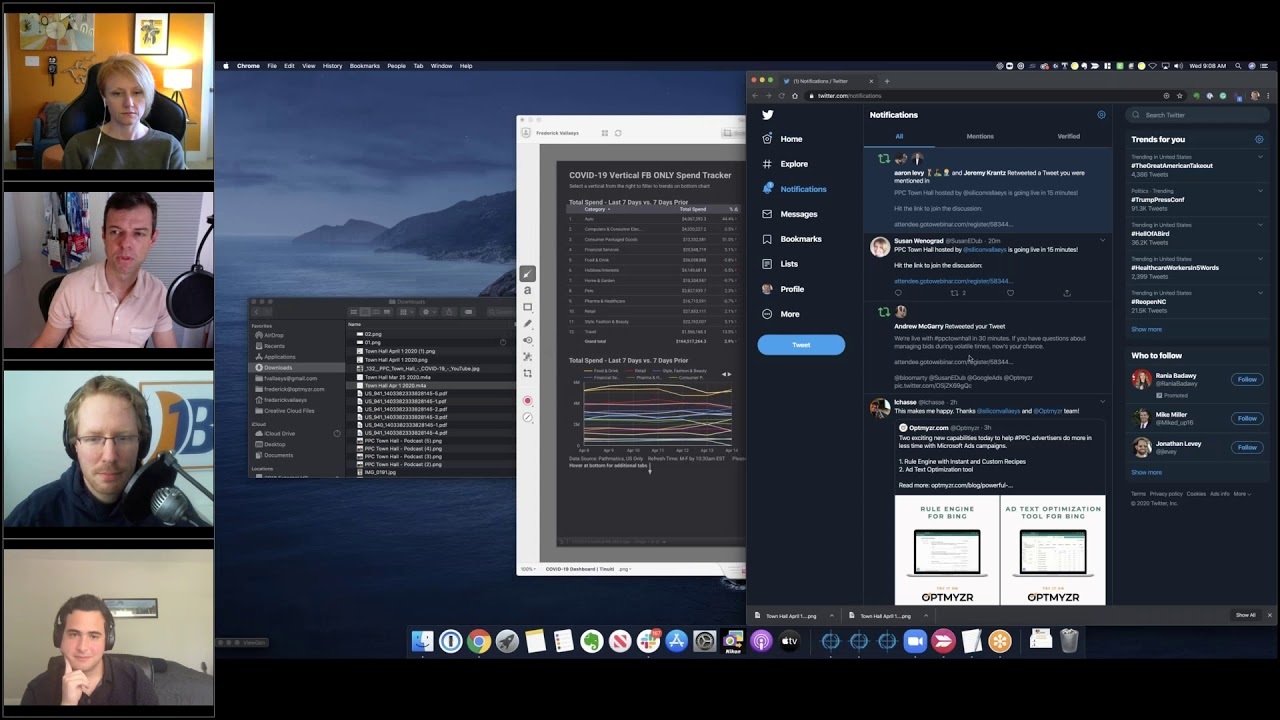Expand options for #TheGreatAmericanTakeout trend
The width and height of the screenshot is (1280, 720).
tap(1259, 157)
